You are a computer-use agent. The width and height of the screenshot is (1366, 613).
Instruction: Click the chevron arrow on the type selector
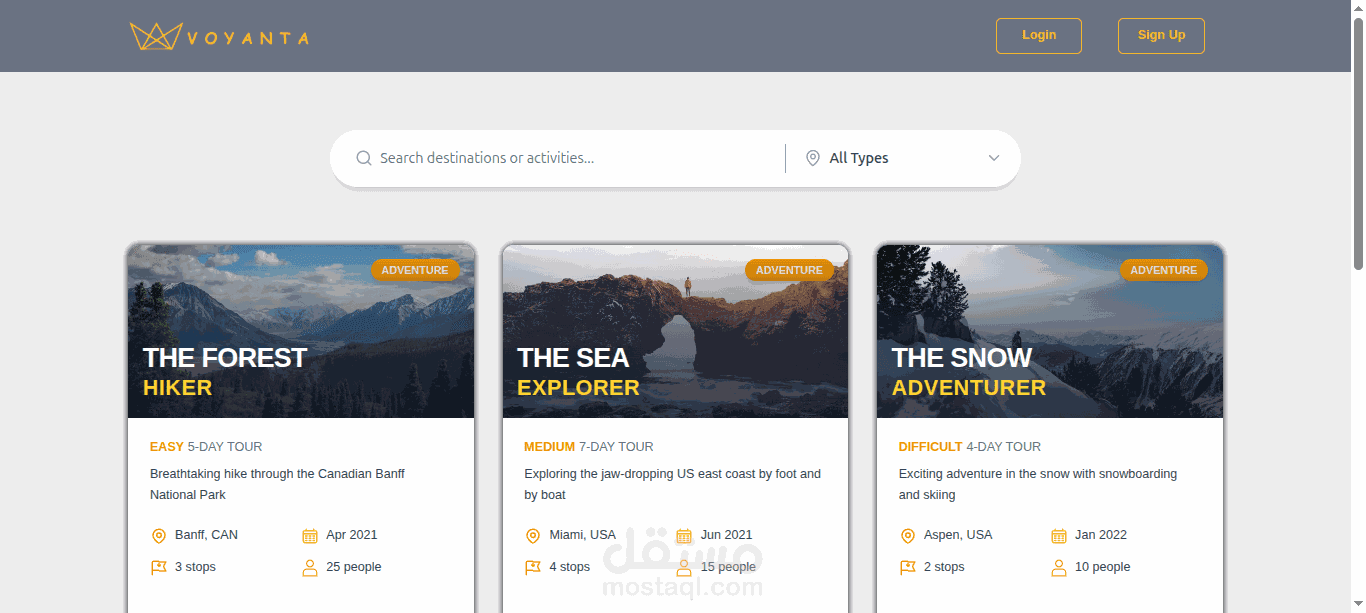993,158
